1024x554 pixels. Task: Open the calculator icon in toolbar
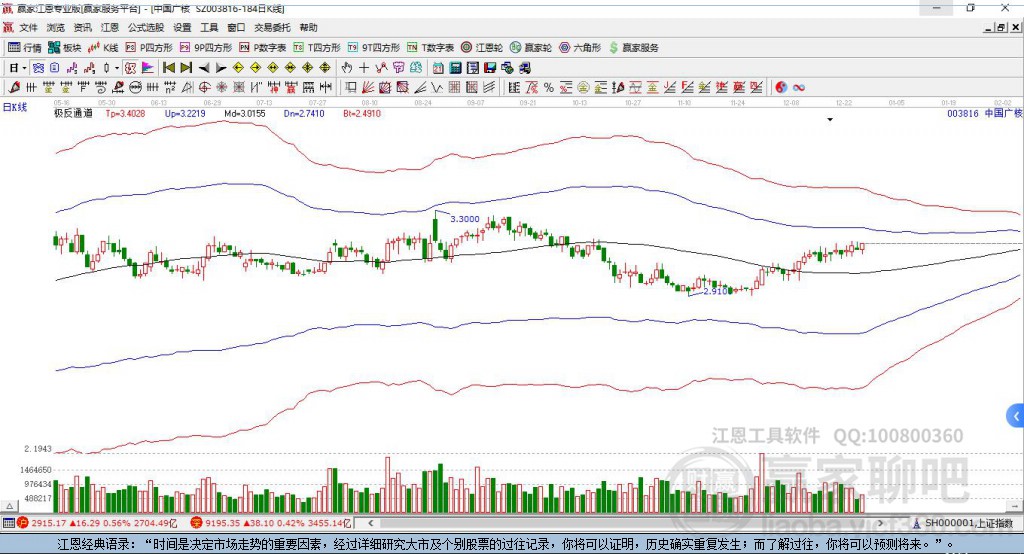click(x=455, y=68)
